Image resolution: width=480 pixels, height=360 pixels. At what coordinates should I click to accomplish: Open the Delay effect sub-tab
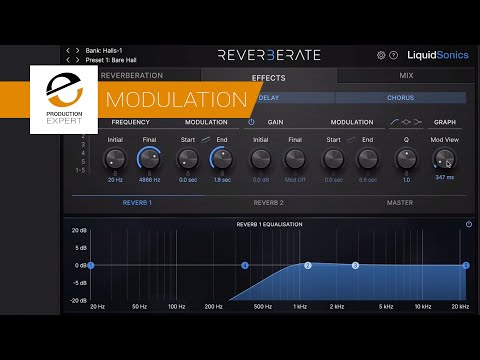point(269,98)
